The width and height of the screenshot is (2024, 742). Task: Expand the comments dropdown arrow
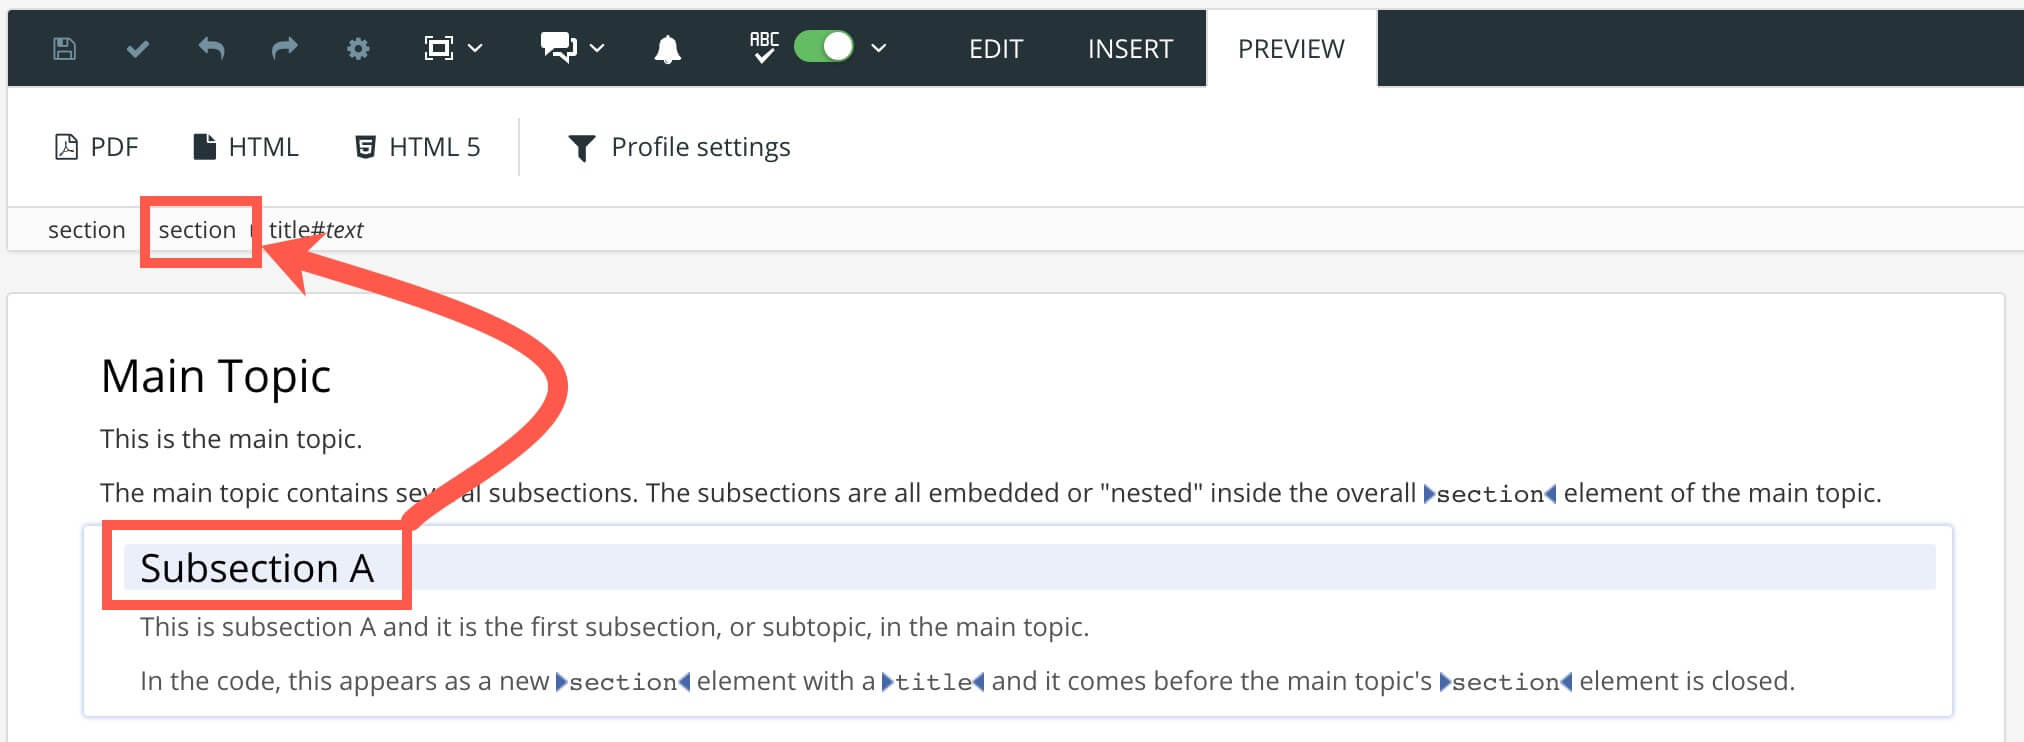[x=597, y=48]
